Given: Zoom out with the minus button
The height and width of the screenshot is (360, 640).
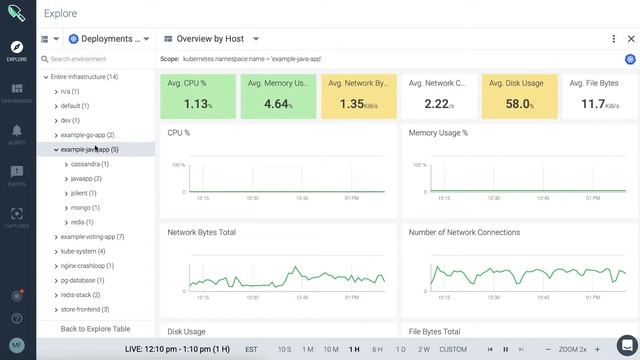Looking at the screenshot, I should (x=548, y=349).
